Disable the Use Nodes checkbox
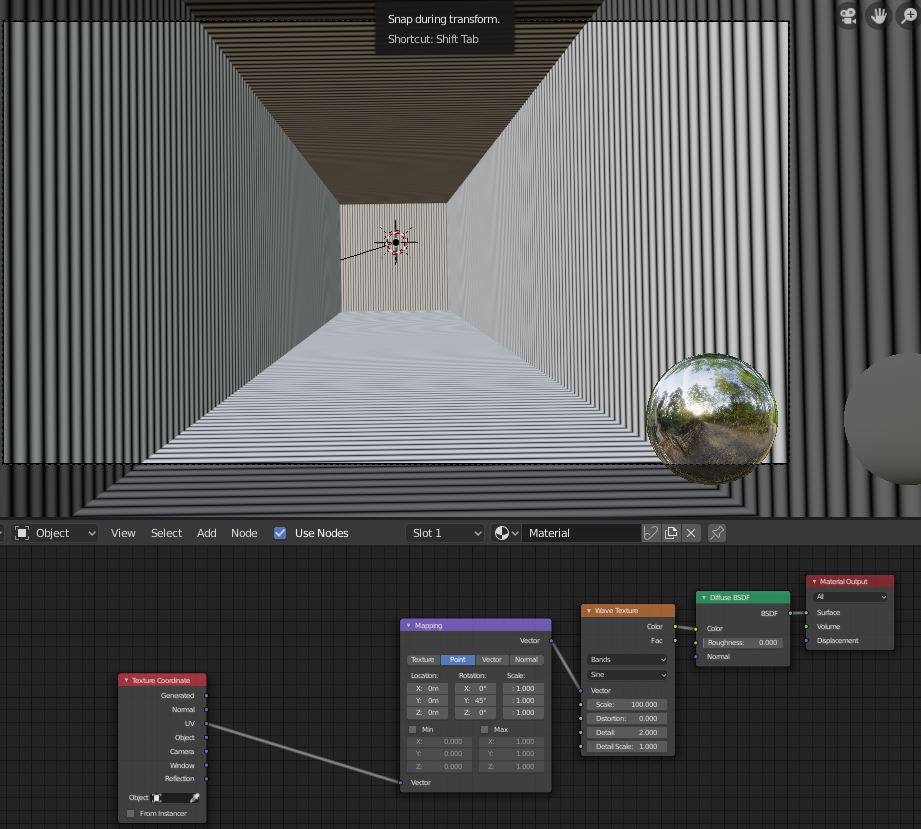The image size is (921, 829). (x=280, y=532)
